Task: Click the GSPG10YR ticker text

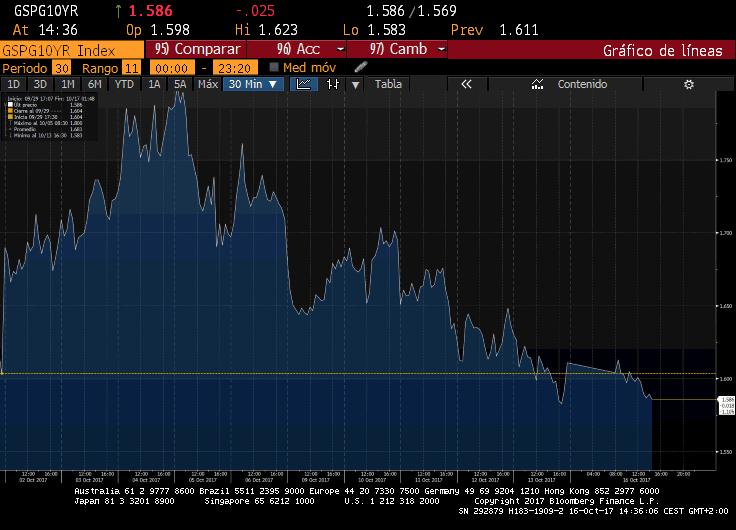Action: (x=46, y=11)
